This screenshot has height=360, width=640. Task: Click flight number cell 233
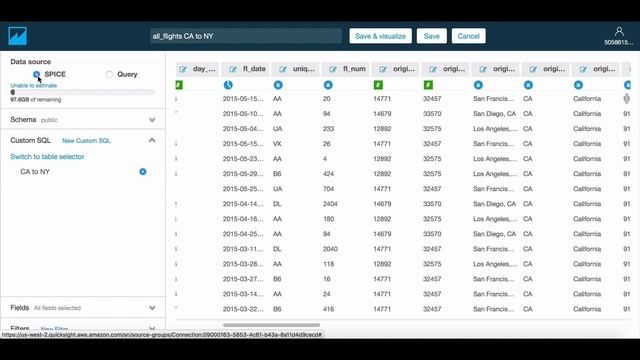pos(329,129)
